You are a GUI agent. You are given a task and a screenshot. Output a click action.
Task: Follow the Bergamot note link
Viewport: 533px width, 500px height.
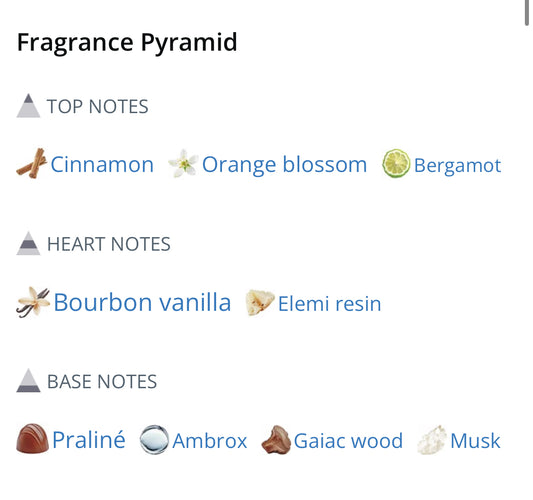pos(458,166)
